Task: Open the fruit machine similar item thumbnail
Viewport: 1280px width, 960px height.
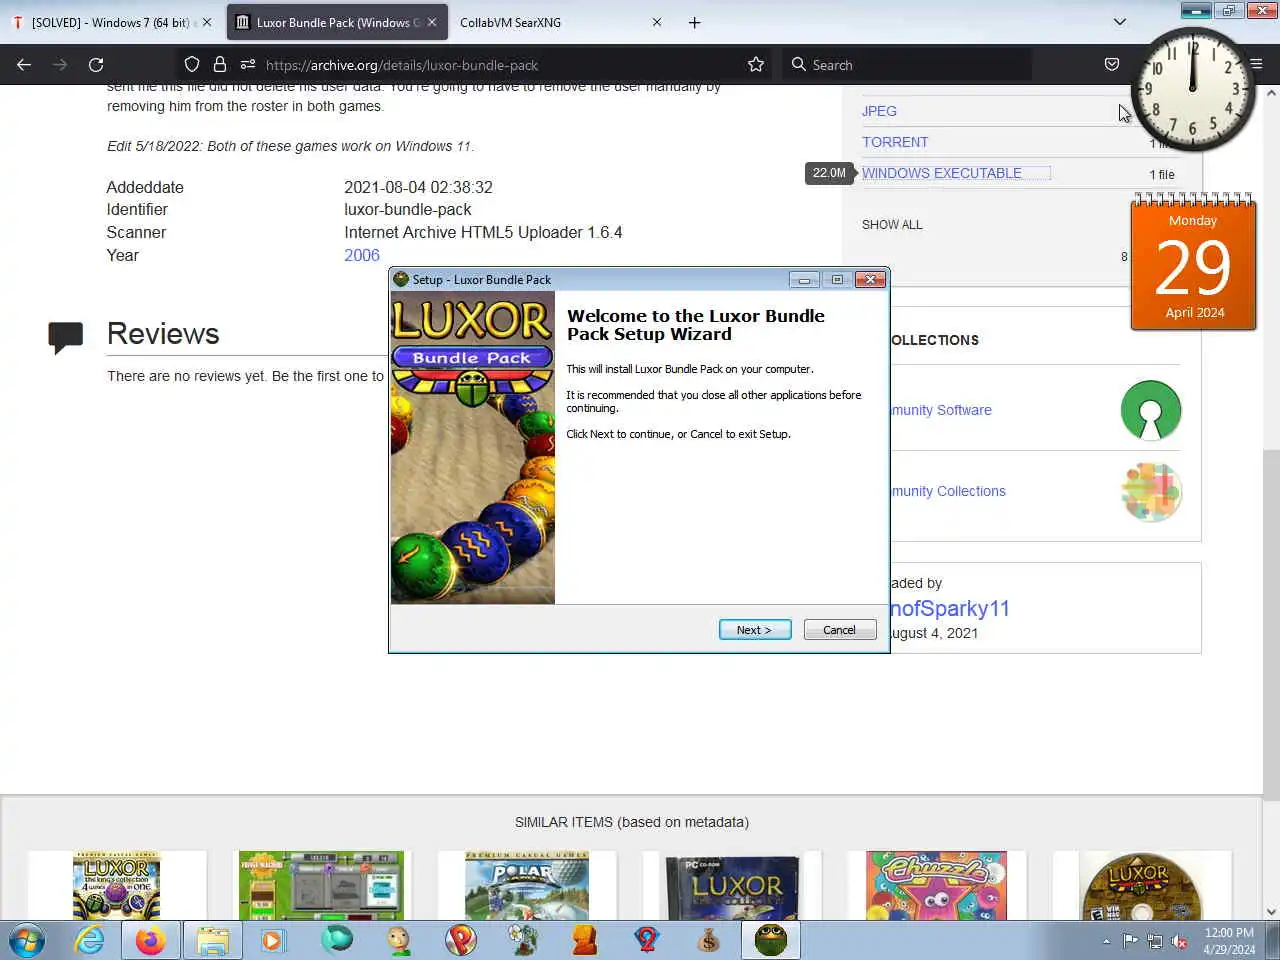Action: 321,885
